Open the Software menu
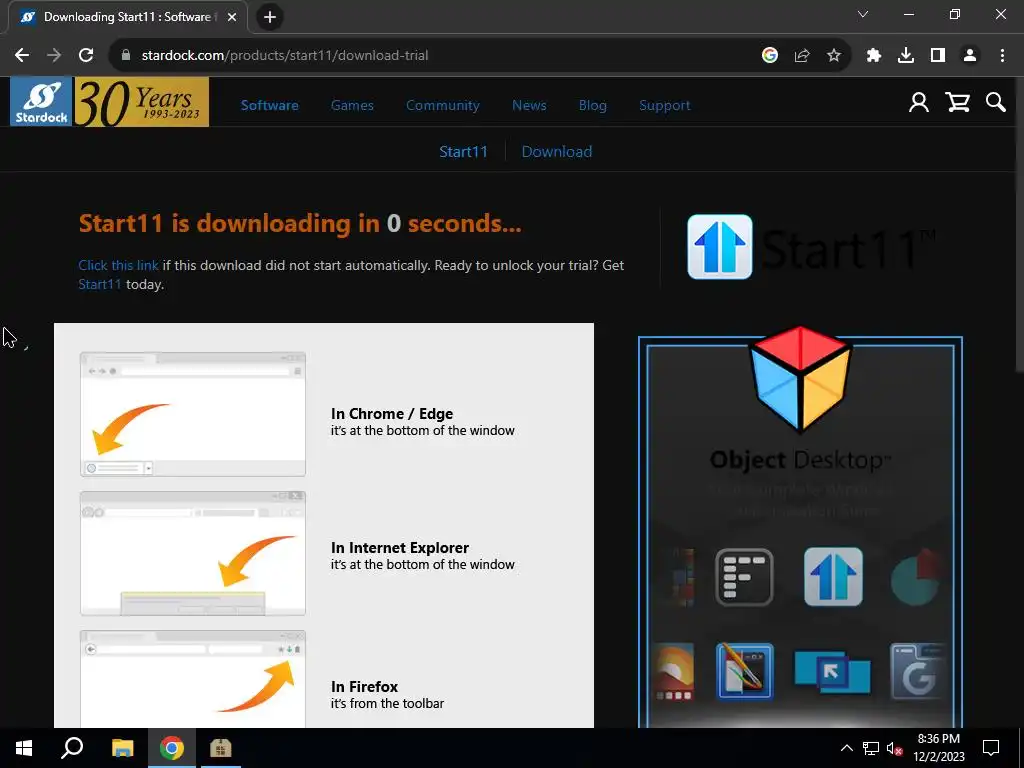Viewport: 1024px width, 768px height. coord(270,105)
